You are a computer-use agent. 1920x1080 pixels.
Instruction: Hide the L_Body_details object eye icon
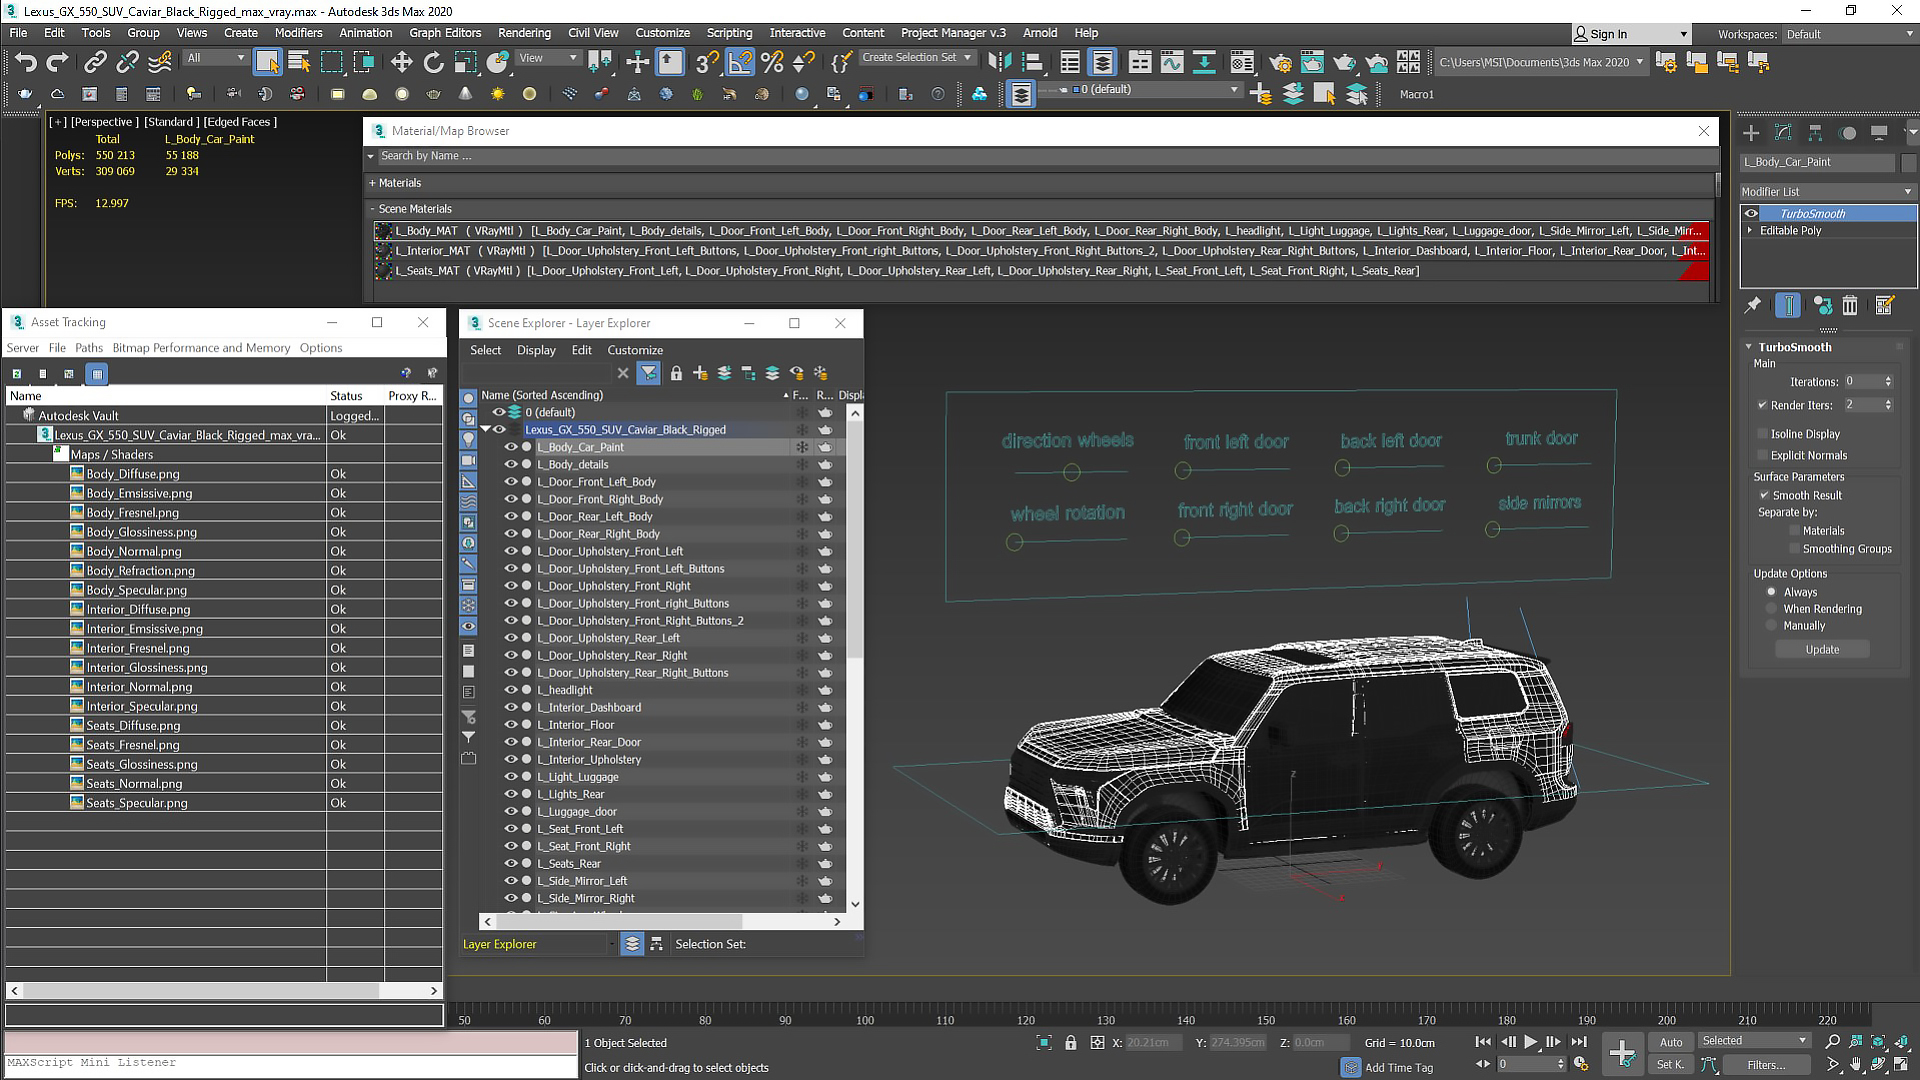click(x=510, y=464)
